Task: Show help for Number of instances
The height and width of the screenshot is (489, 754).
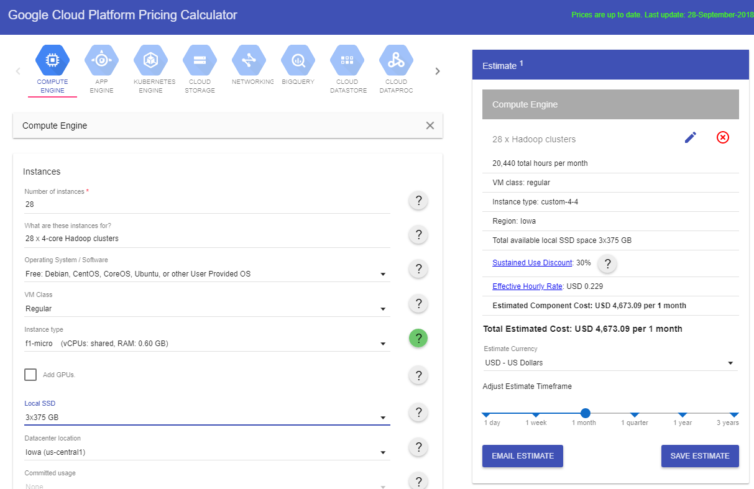Action: click(x=419, y=201)
